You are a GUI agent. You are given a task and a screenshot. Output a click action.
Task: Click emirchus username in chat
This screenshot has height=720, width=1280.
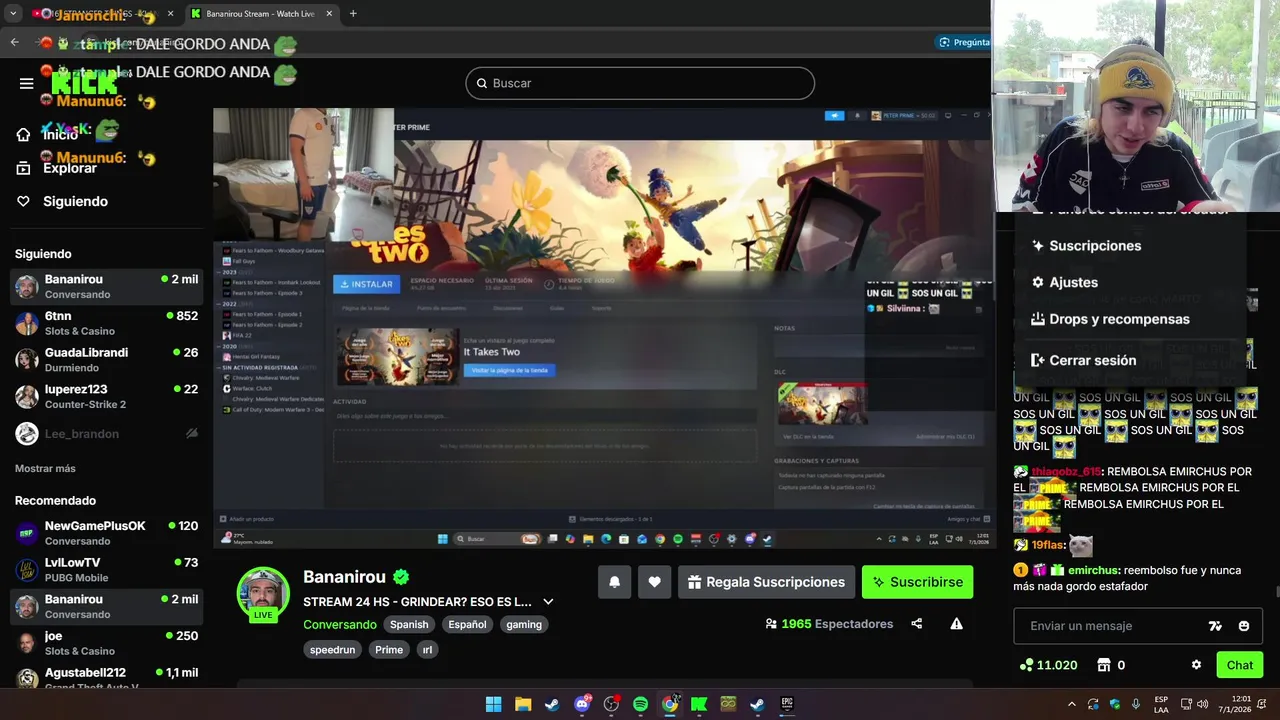tap(1093, 570)
